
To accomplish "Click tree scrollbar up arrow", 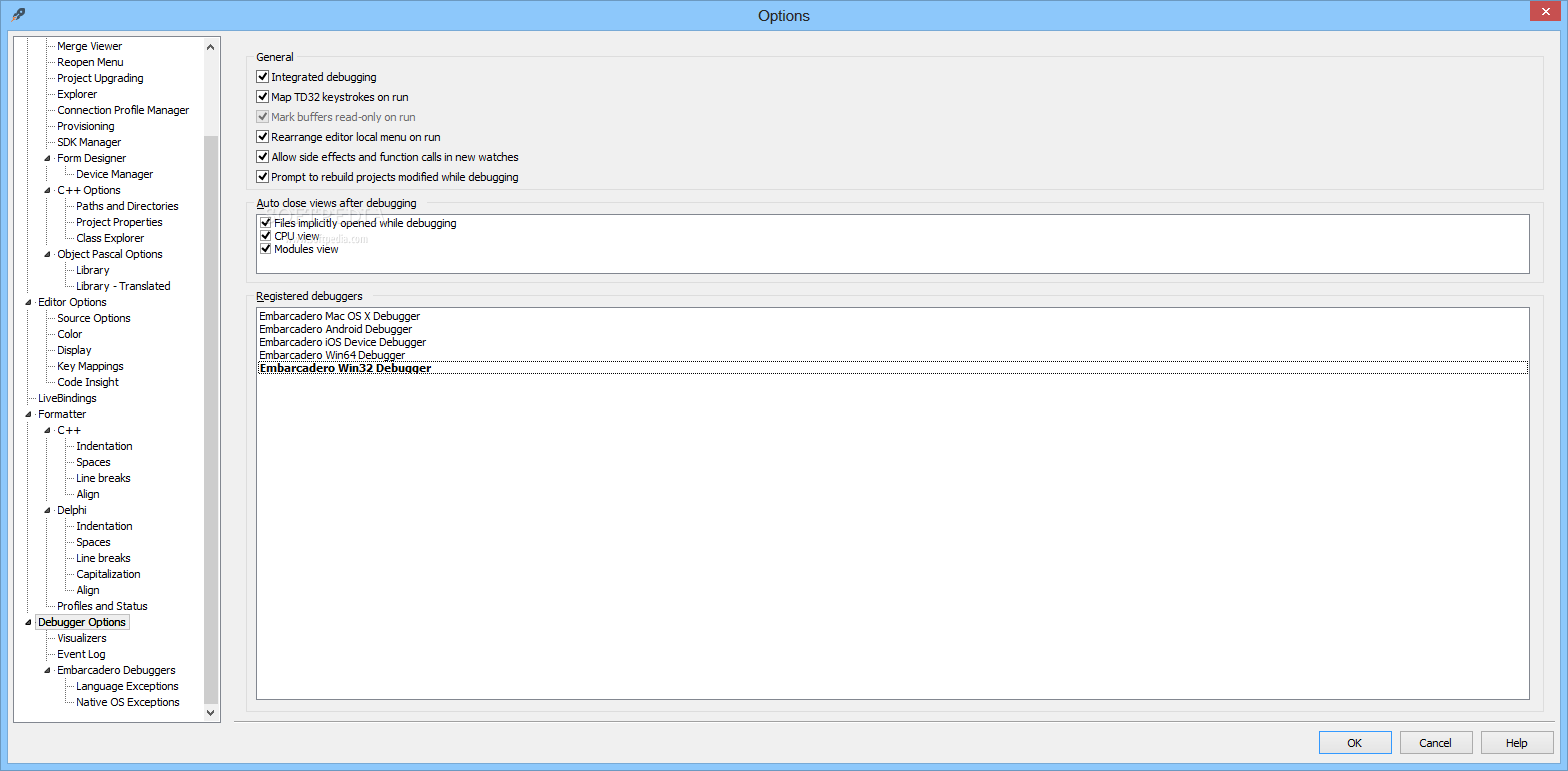I will [210, 46].
